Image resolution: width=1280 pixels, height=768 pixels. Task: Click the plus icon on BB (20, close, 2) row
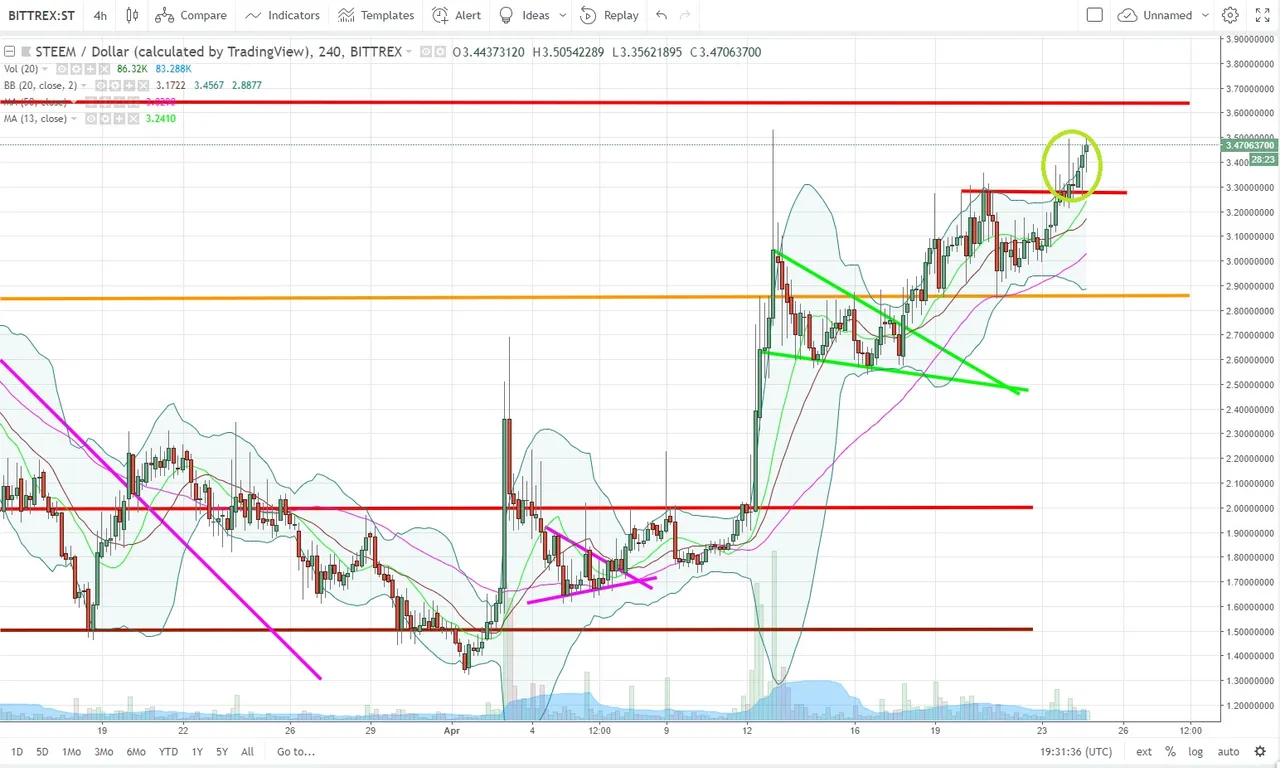[129, 85]
